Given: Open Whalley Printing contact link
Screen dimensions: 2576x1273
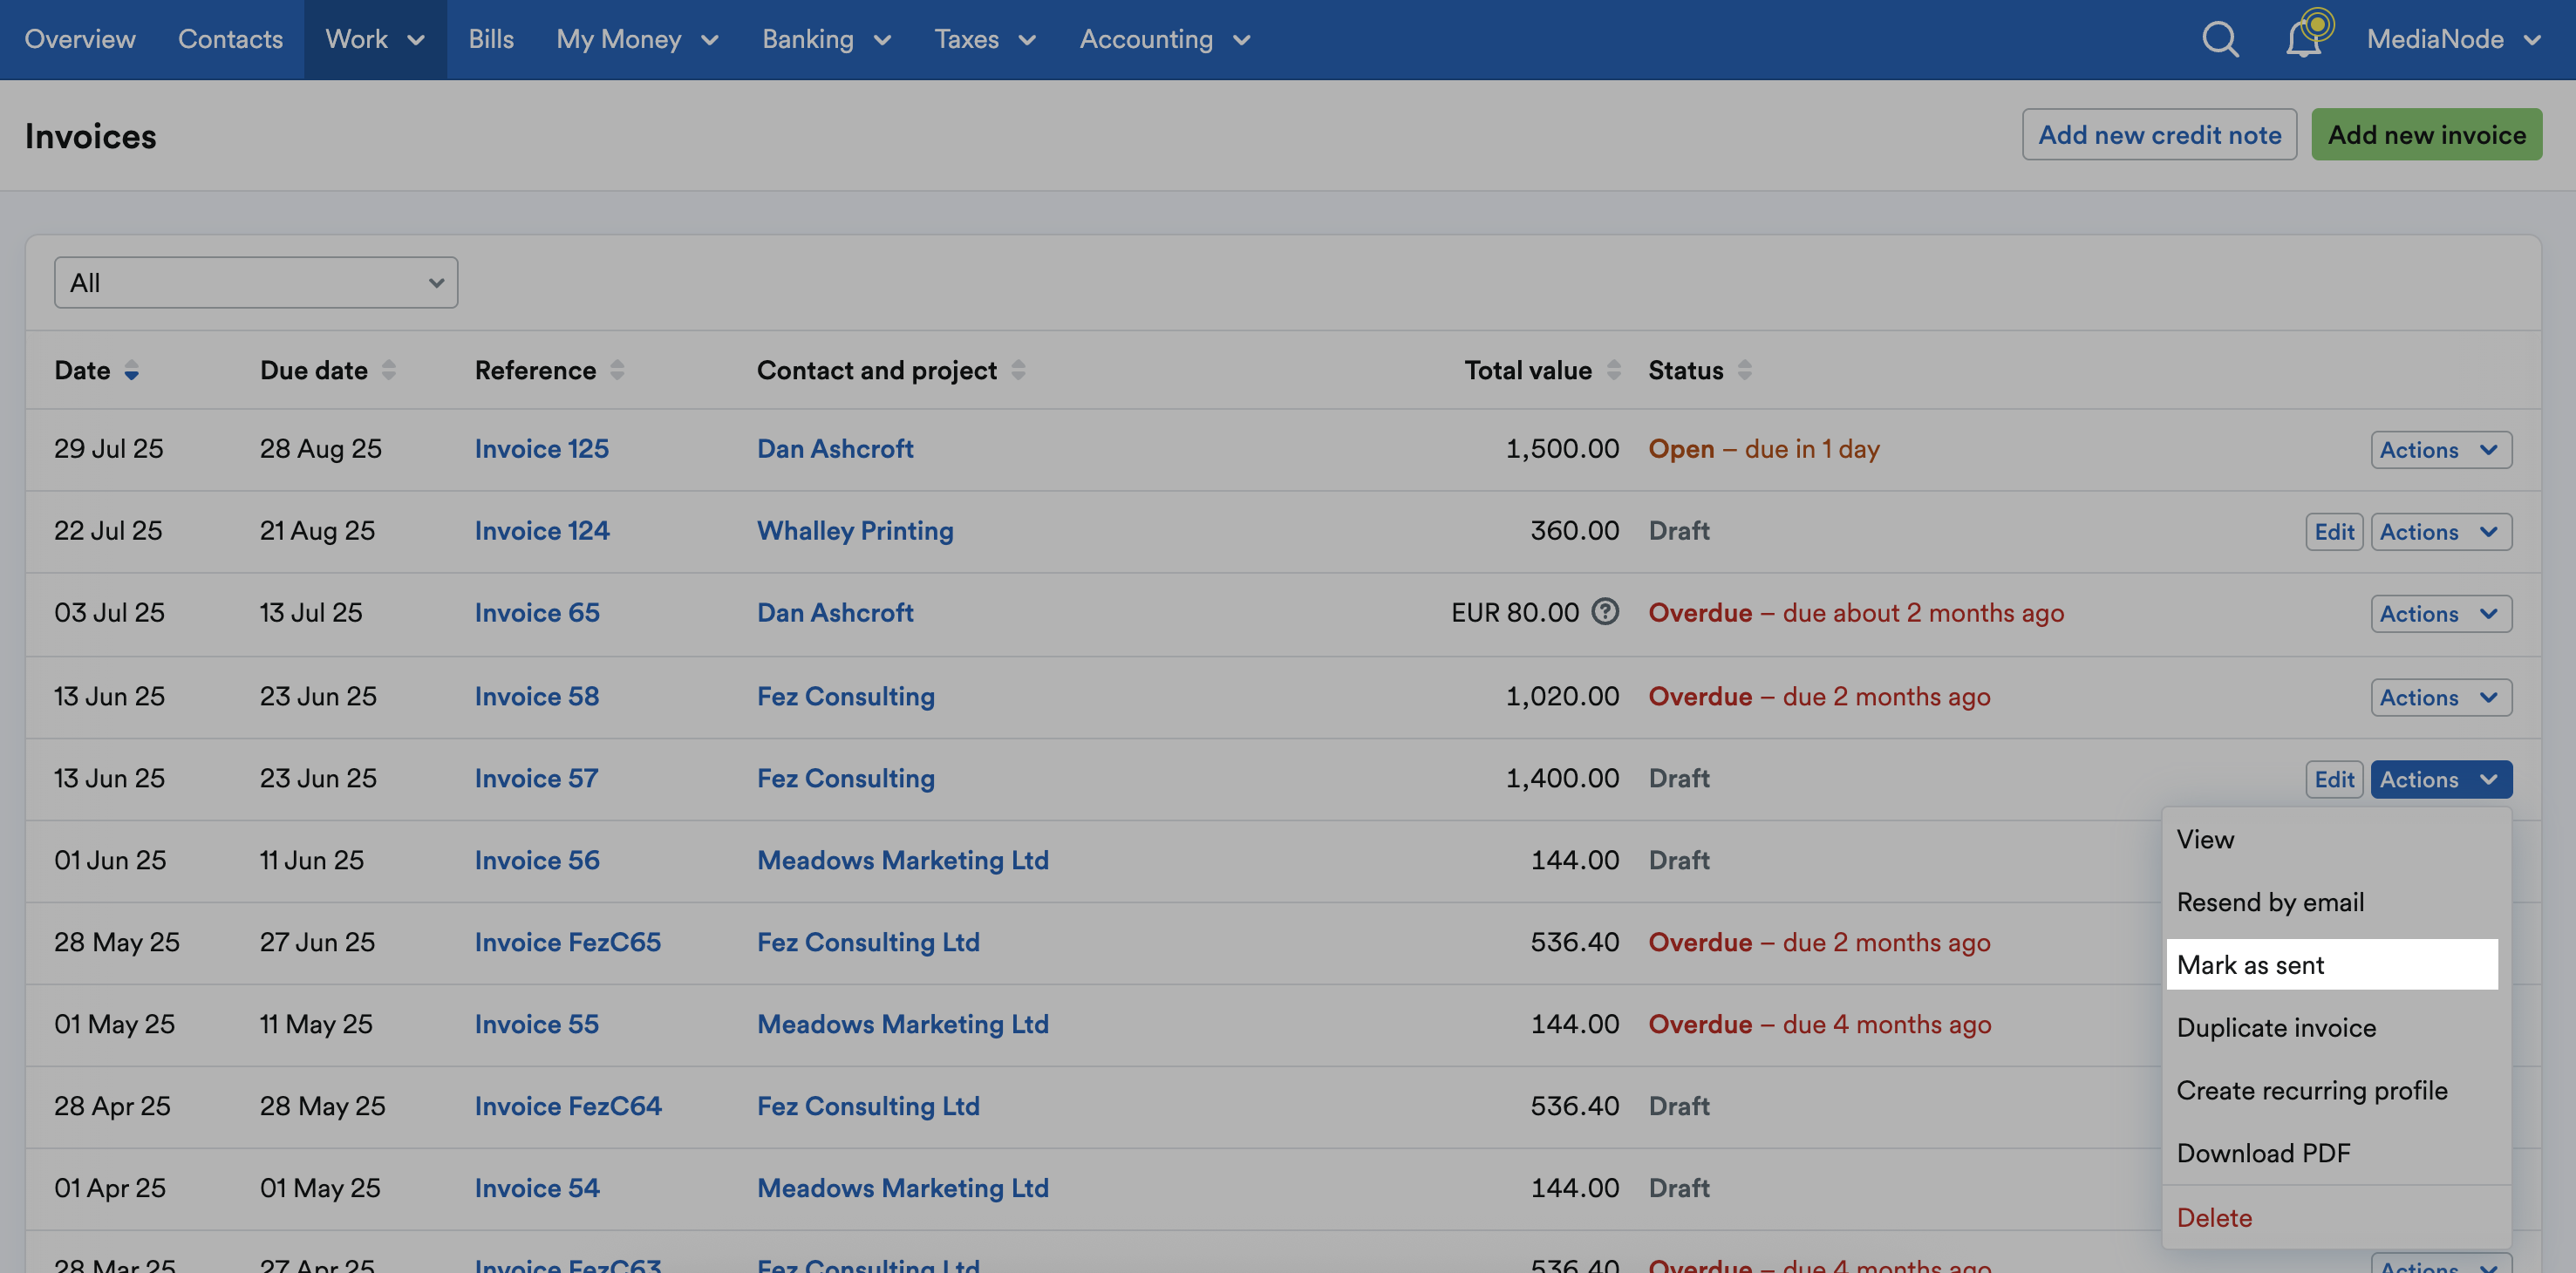Looking at the screenshot, I should point(855,531).
